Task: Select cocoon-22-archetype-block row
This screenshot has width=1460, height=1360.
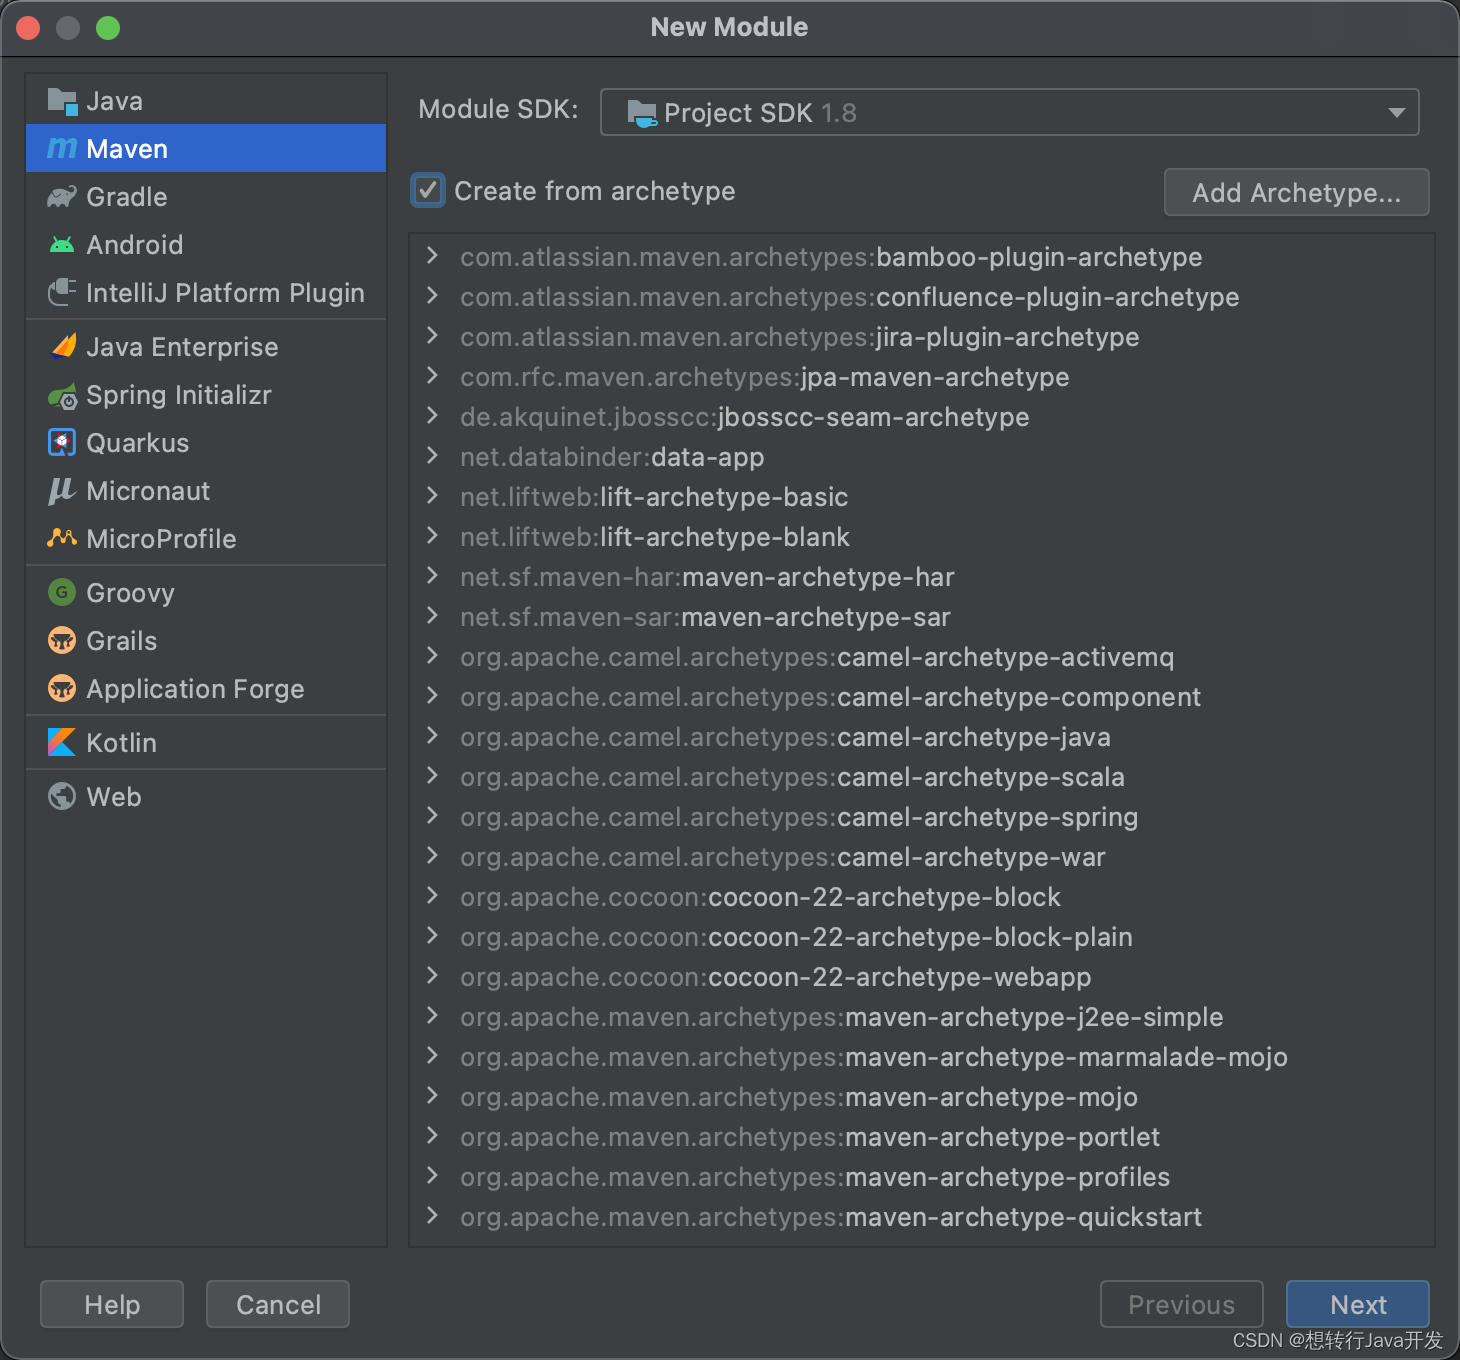Action: [x=922, y=897]
